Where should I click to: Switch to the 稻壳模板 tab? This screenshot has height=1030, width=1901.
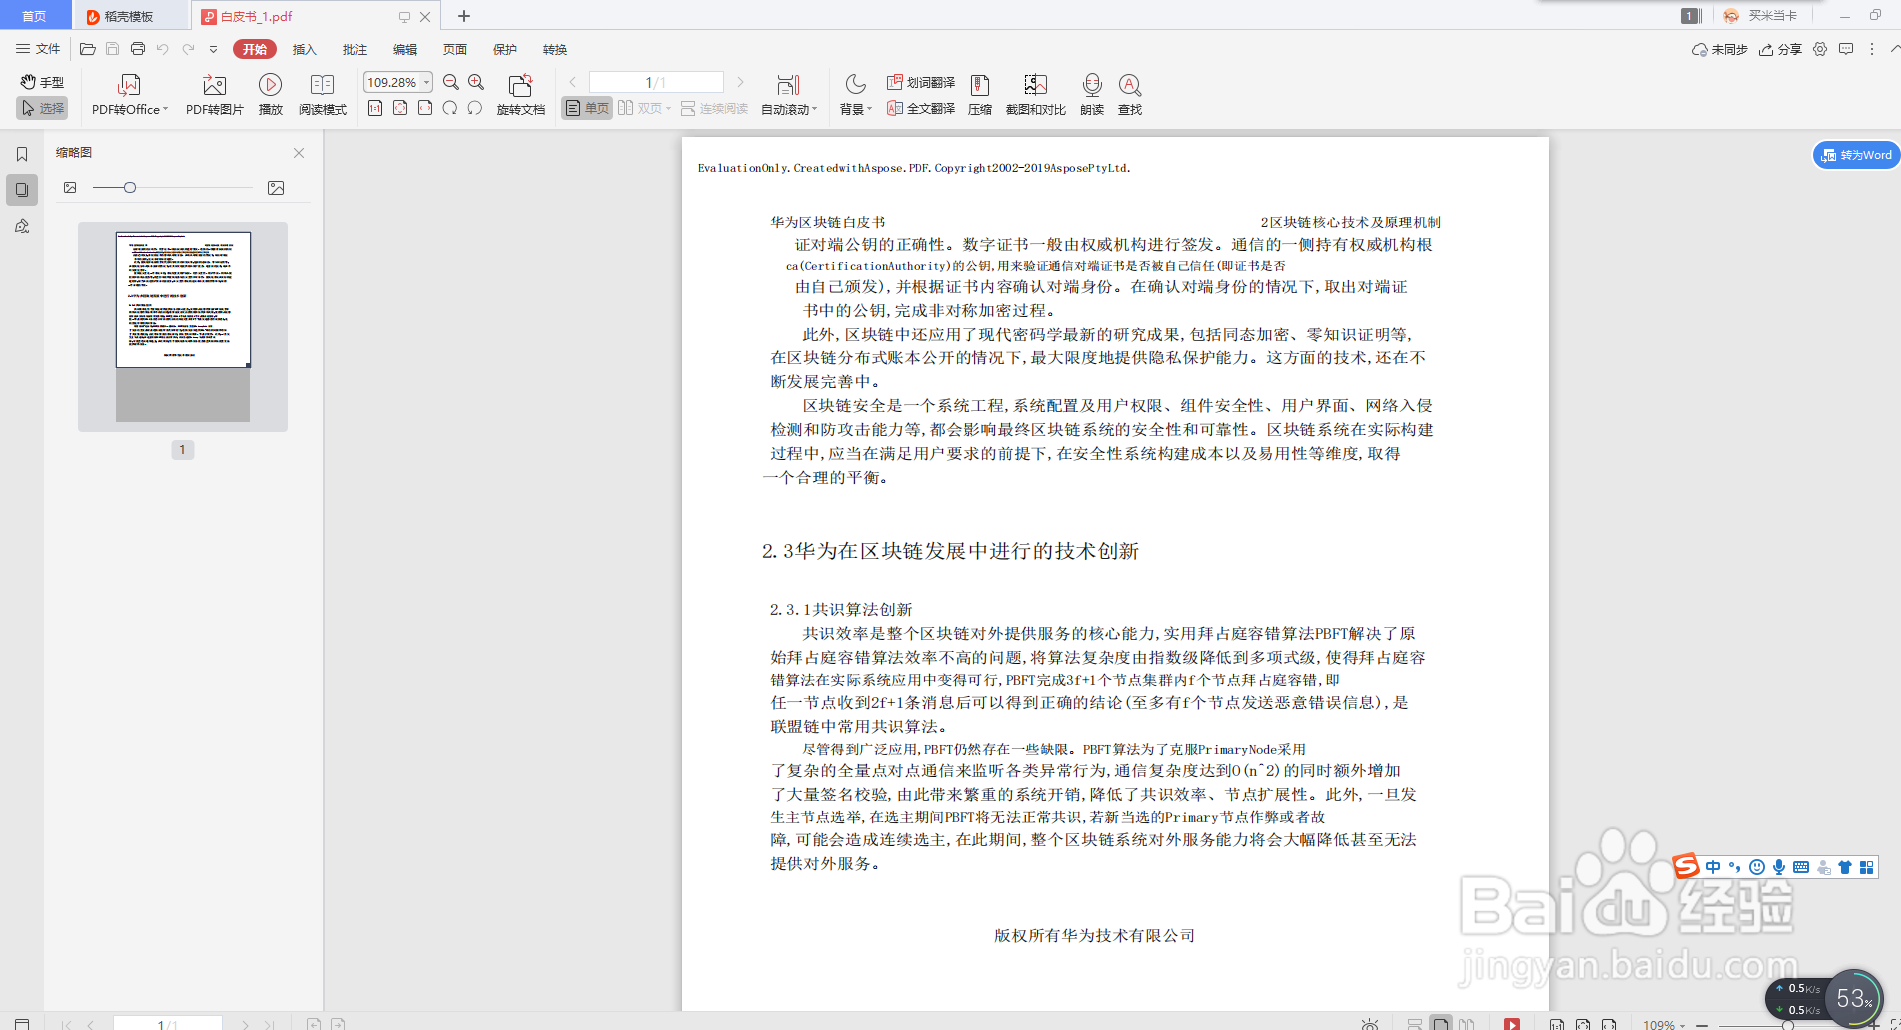[130, 16]
